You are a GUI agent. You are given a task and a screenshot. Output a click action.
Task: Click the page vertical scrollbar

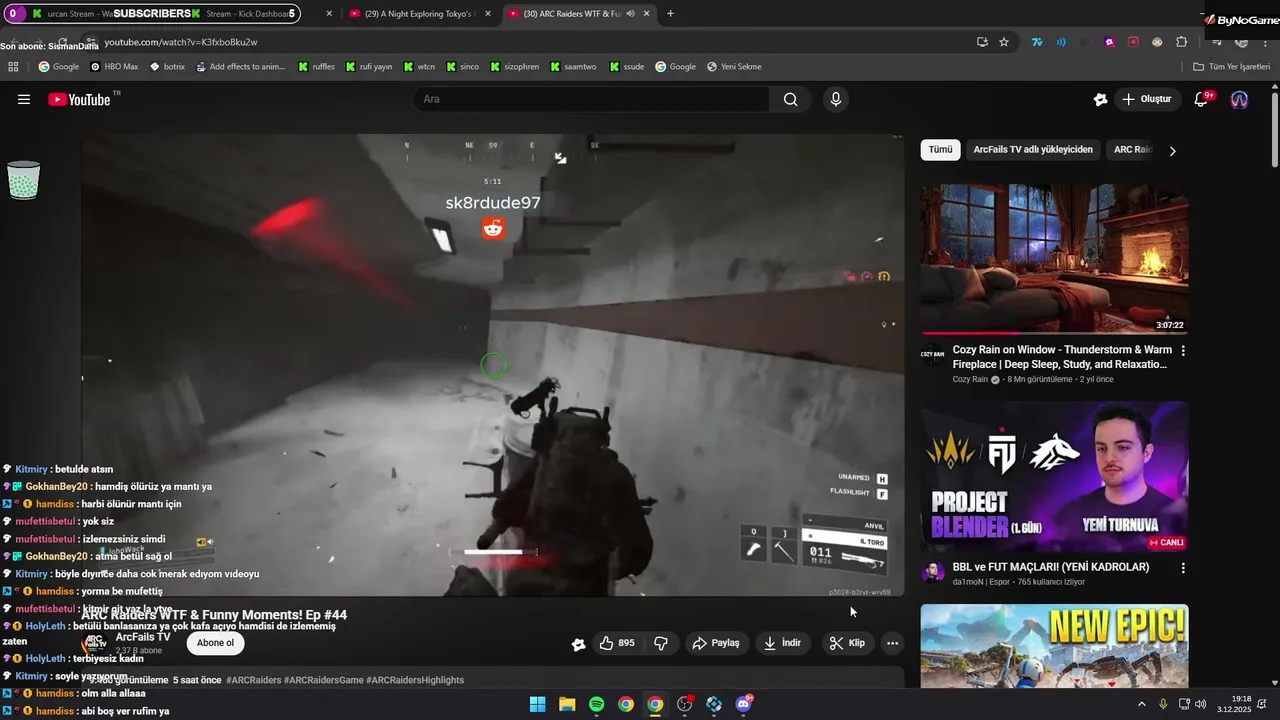click(x=1274, y=130)
